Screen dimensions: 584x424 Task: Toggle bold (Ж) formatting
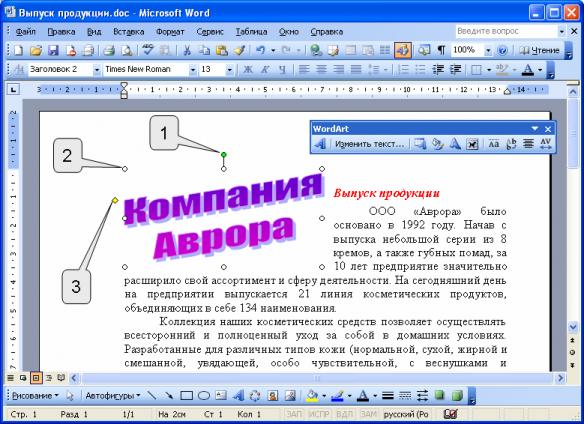(248, 69)
